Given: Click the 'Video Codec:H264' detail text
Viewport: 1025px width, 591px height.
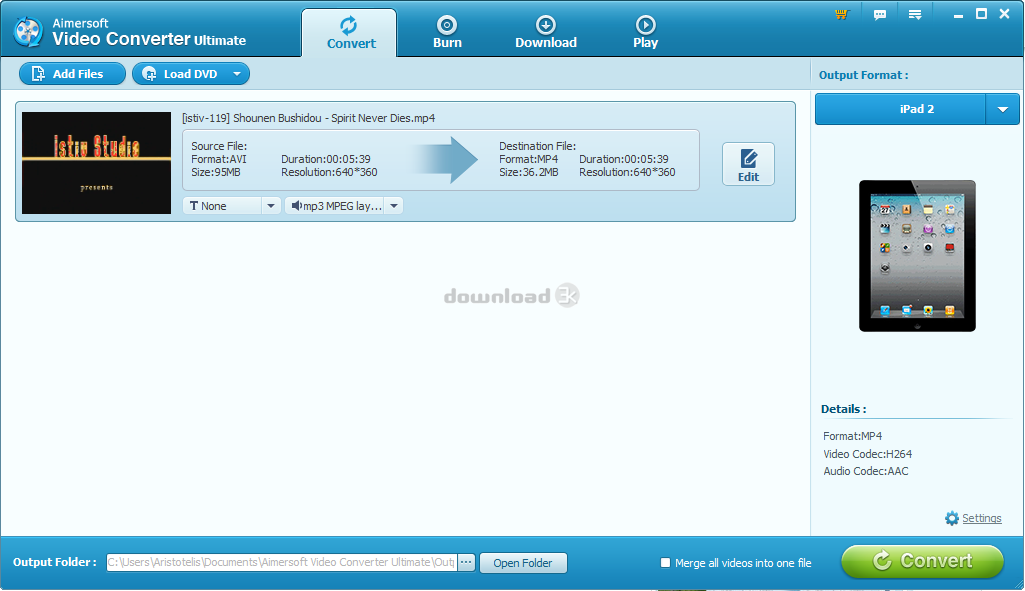Looking at the screenshot, I should coord(867,454).
